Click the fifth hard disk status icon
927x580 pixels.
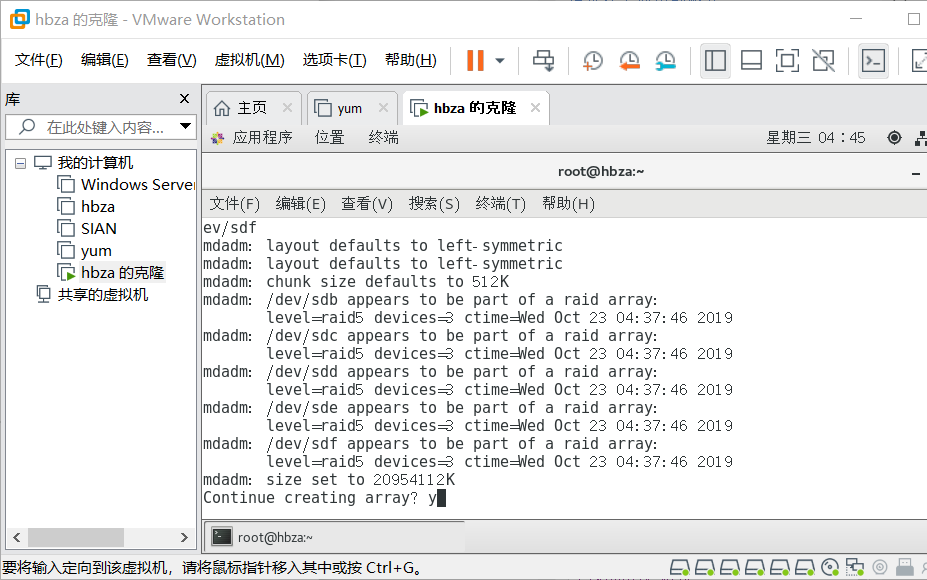coord(780,568)
